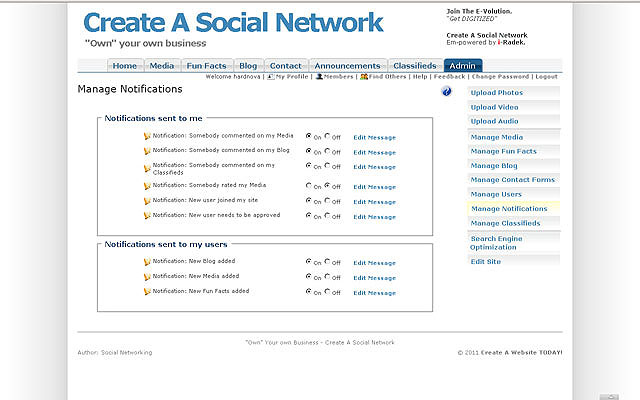Switch to the Classifieds tab

tap(414, 66)
